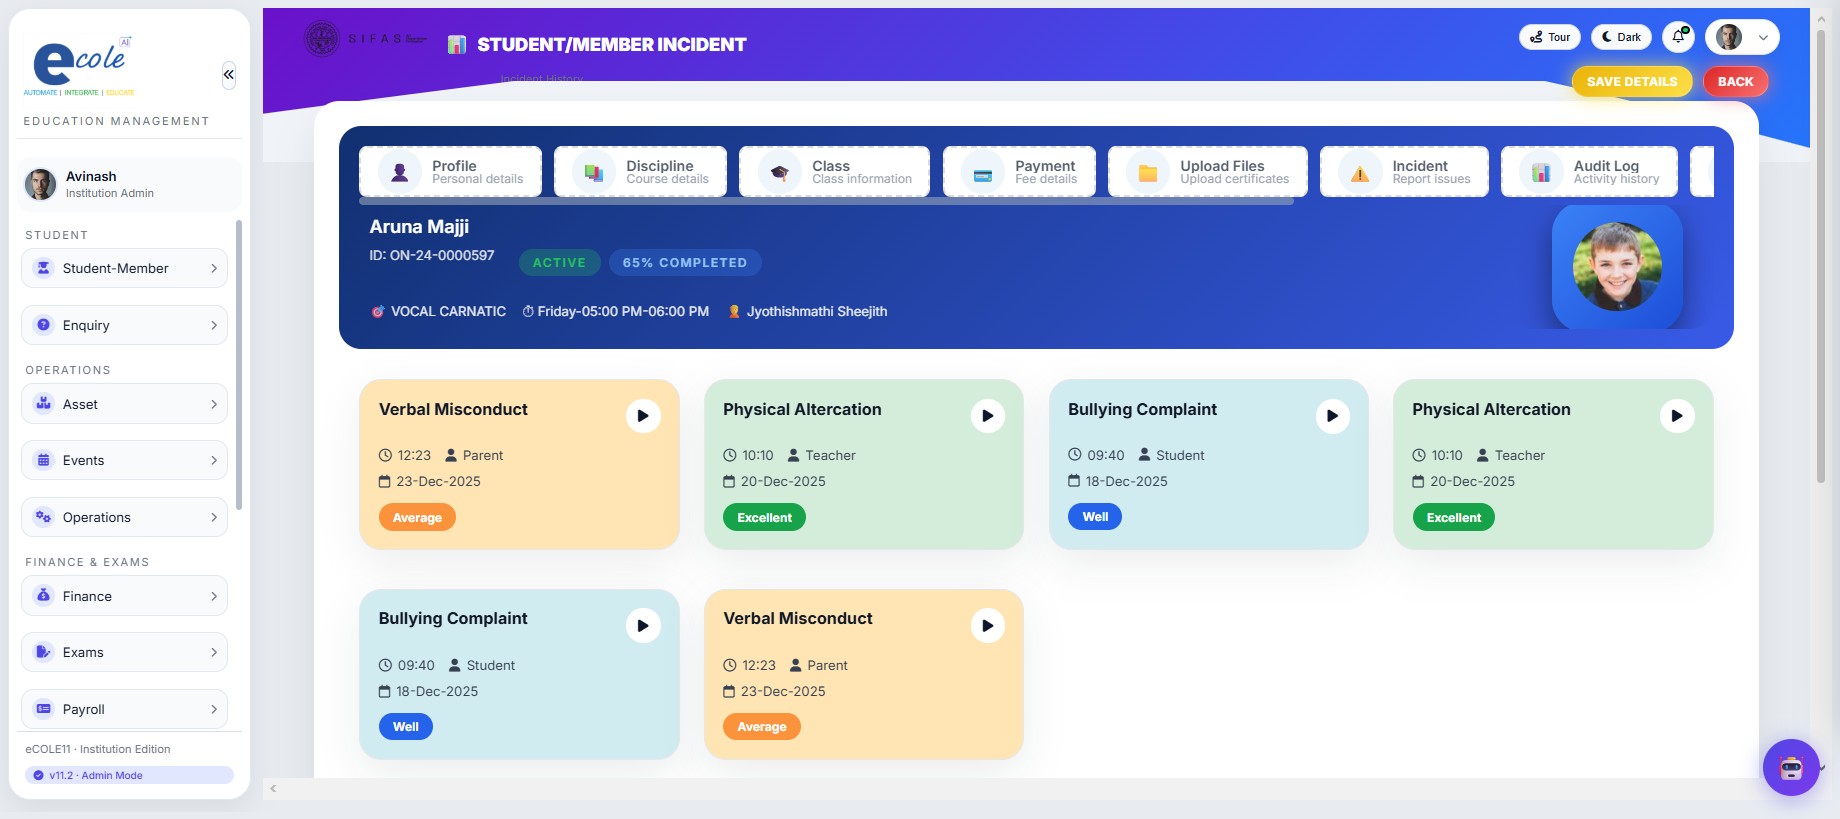Screen dimensions: 1840x819
Task: Start the Tour
Action: point(1550,37)
